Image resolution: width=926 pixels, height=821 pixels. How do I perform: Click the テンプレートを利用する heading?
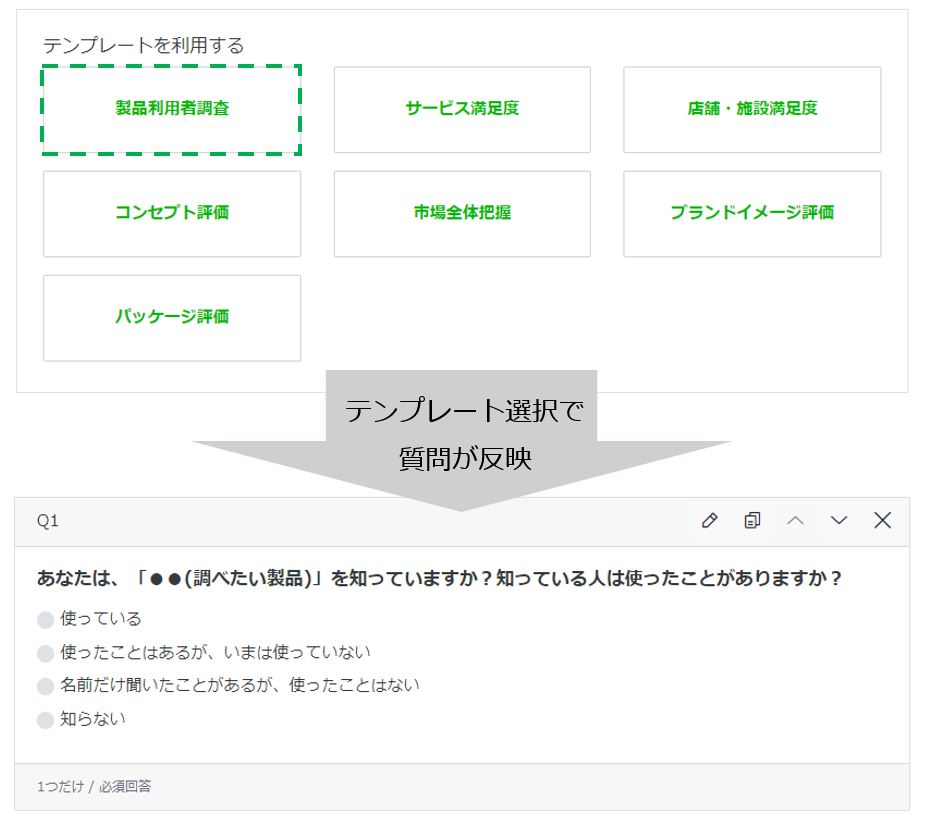click(x=143, y=45)
